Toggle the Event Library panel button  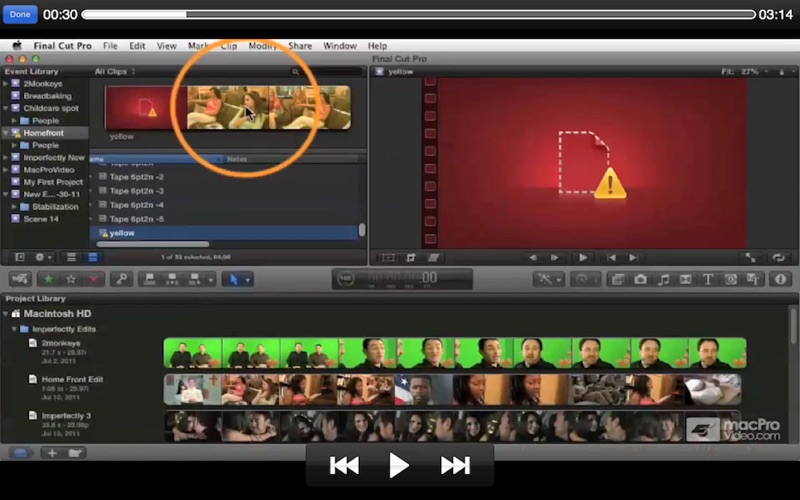[20, 257]
